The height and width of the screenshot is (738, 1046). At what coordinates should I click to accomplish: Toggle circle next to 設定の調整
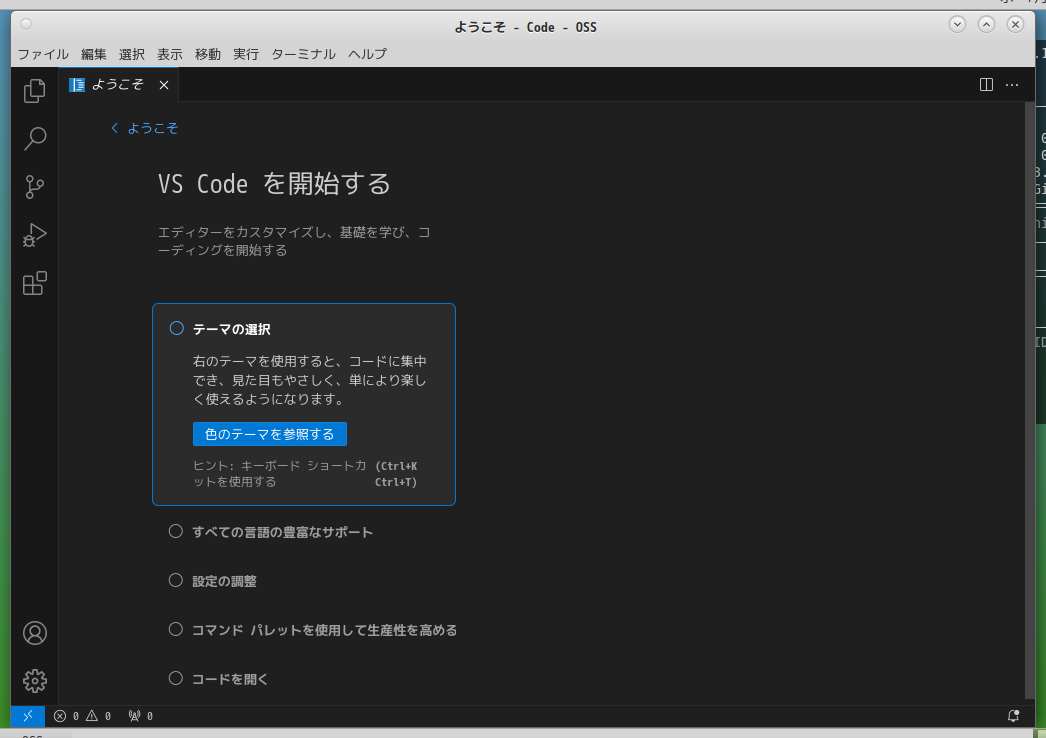pos(175,581)
